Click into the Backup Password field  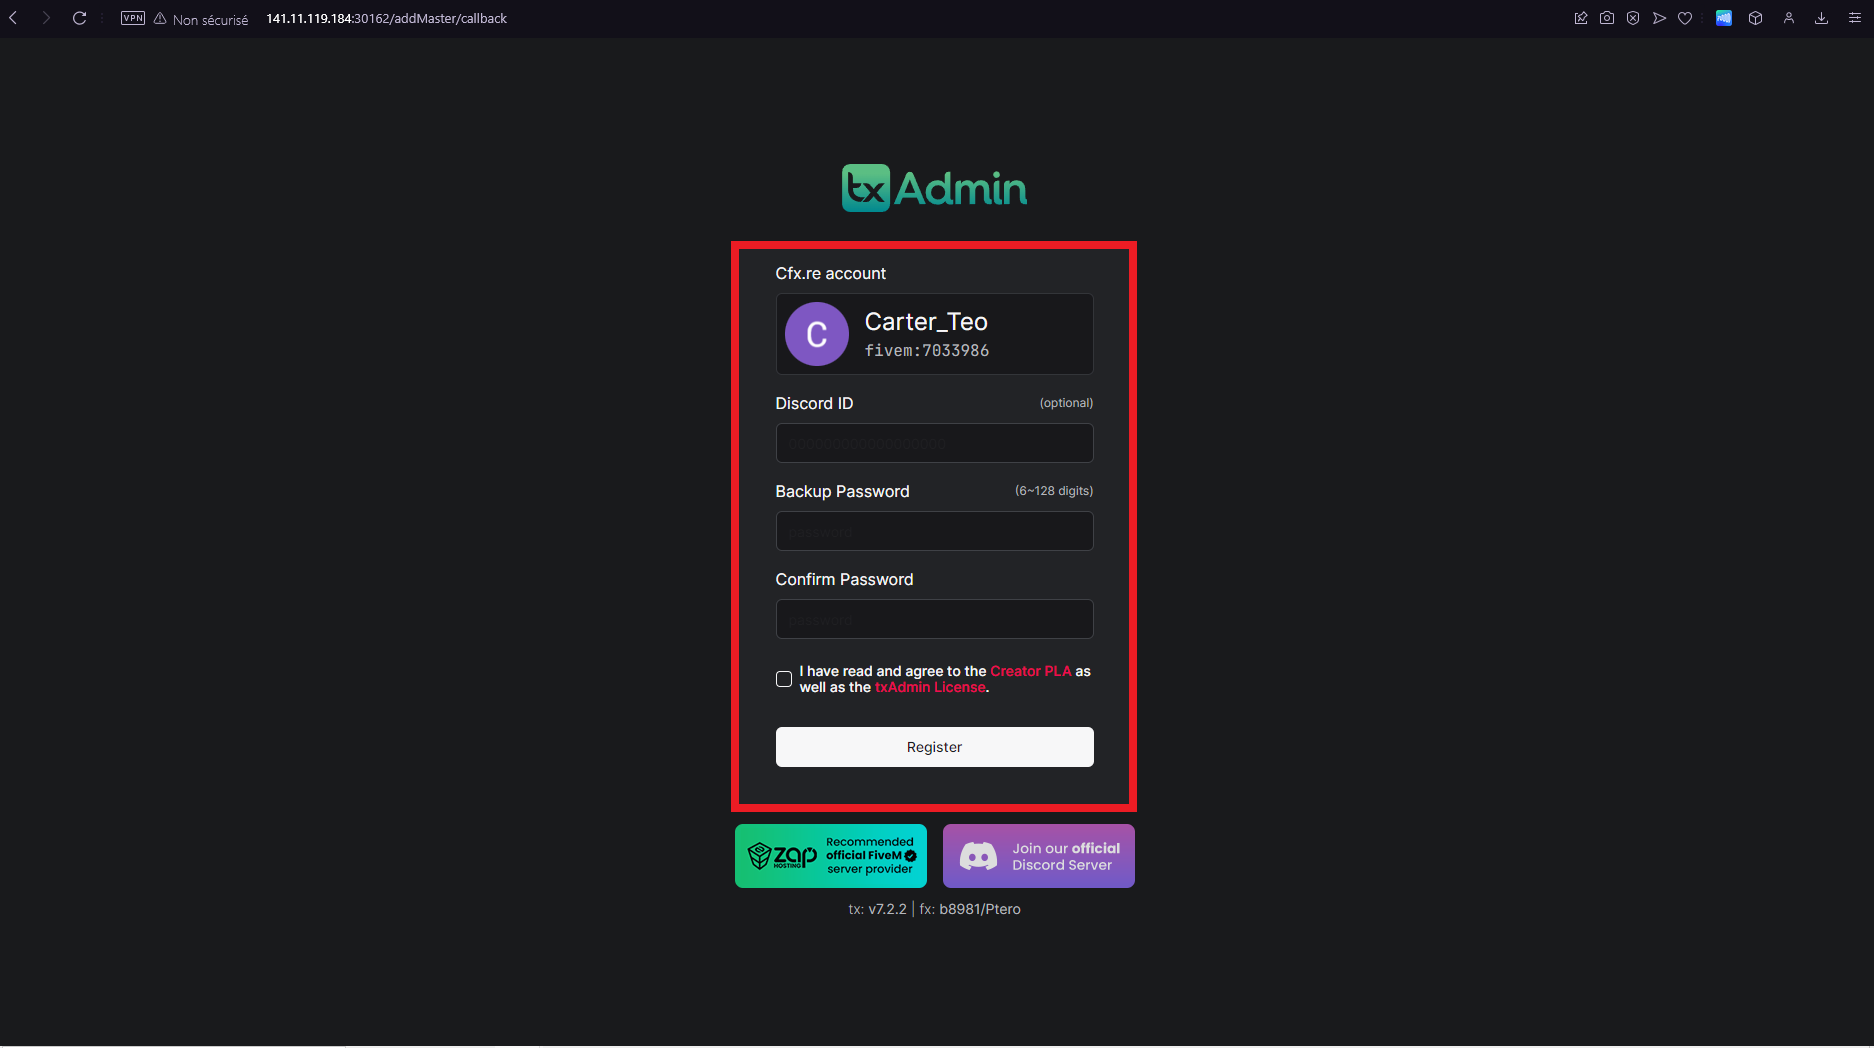[934, 531]
